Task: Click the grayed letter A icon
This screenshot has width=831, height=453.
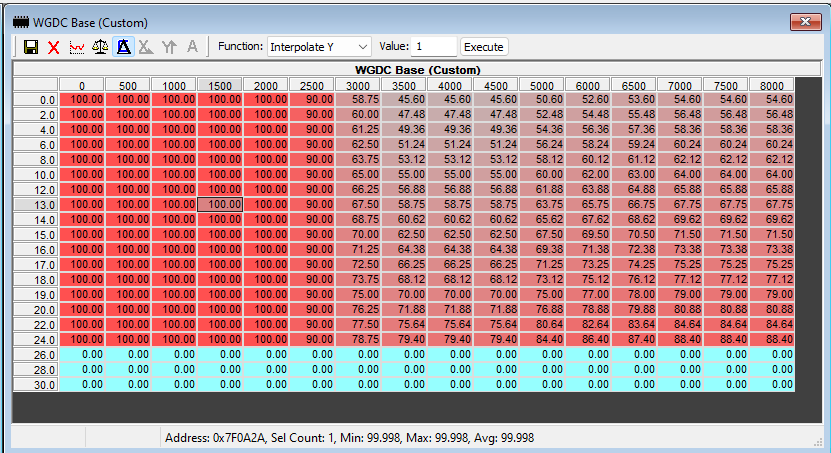Action: (192, 47)
